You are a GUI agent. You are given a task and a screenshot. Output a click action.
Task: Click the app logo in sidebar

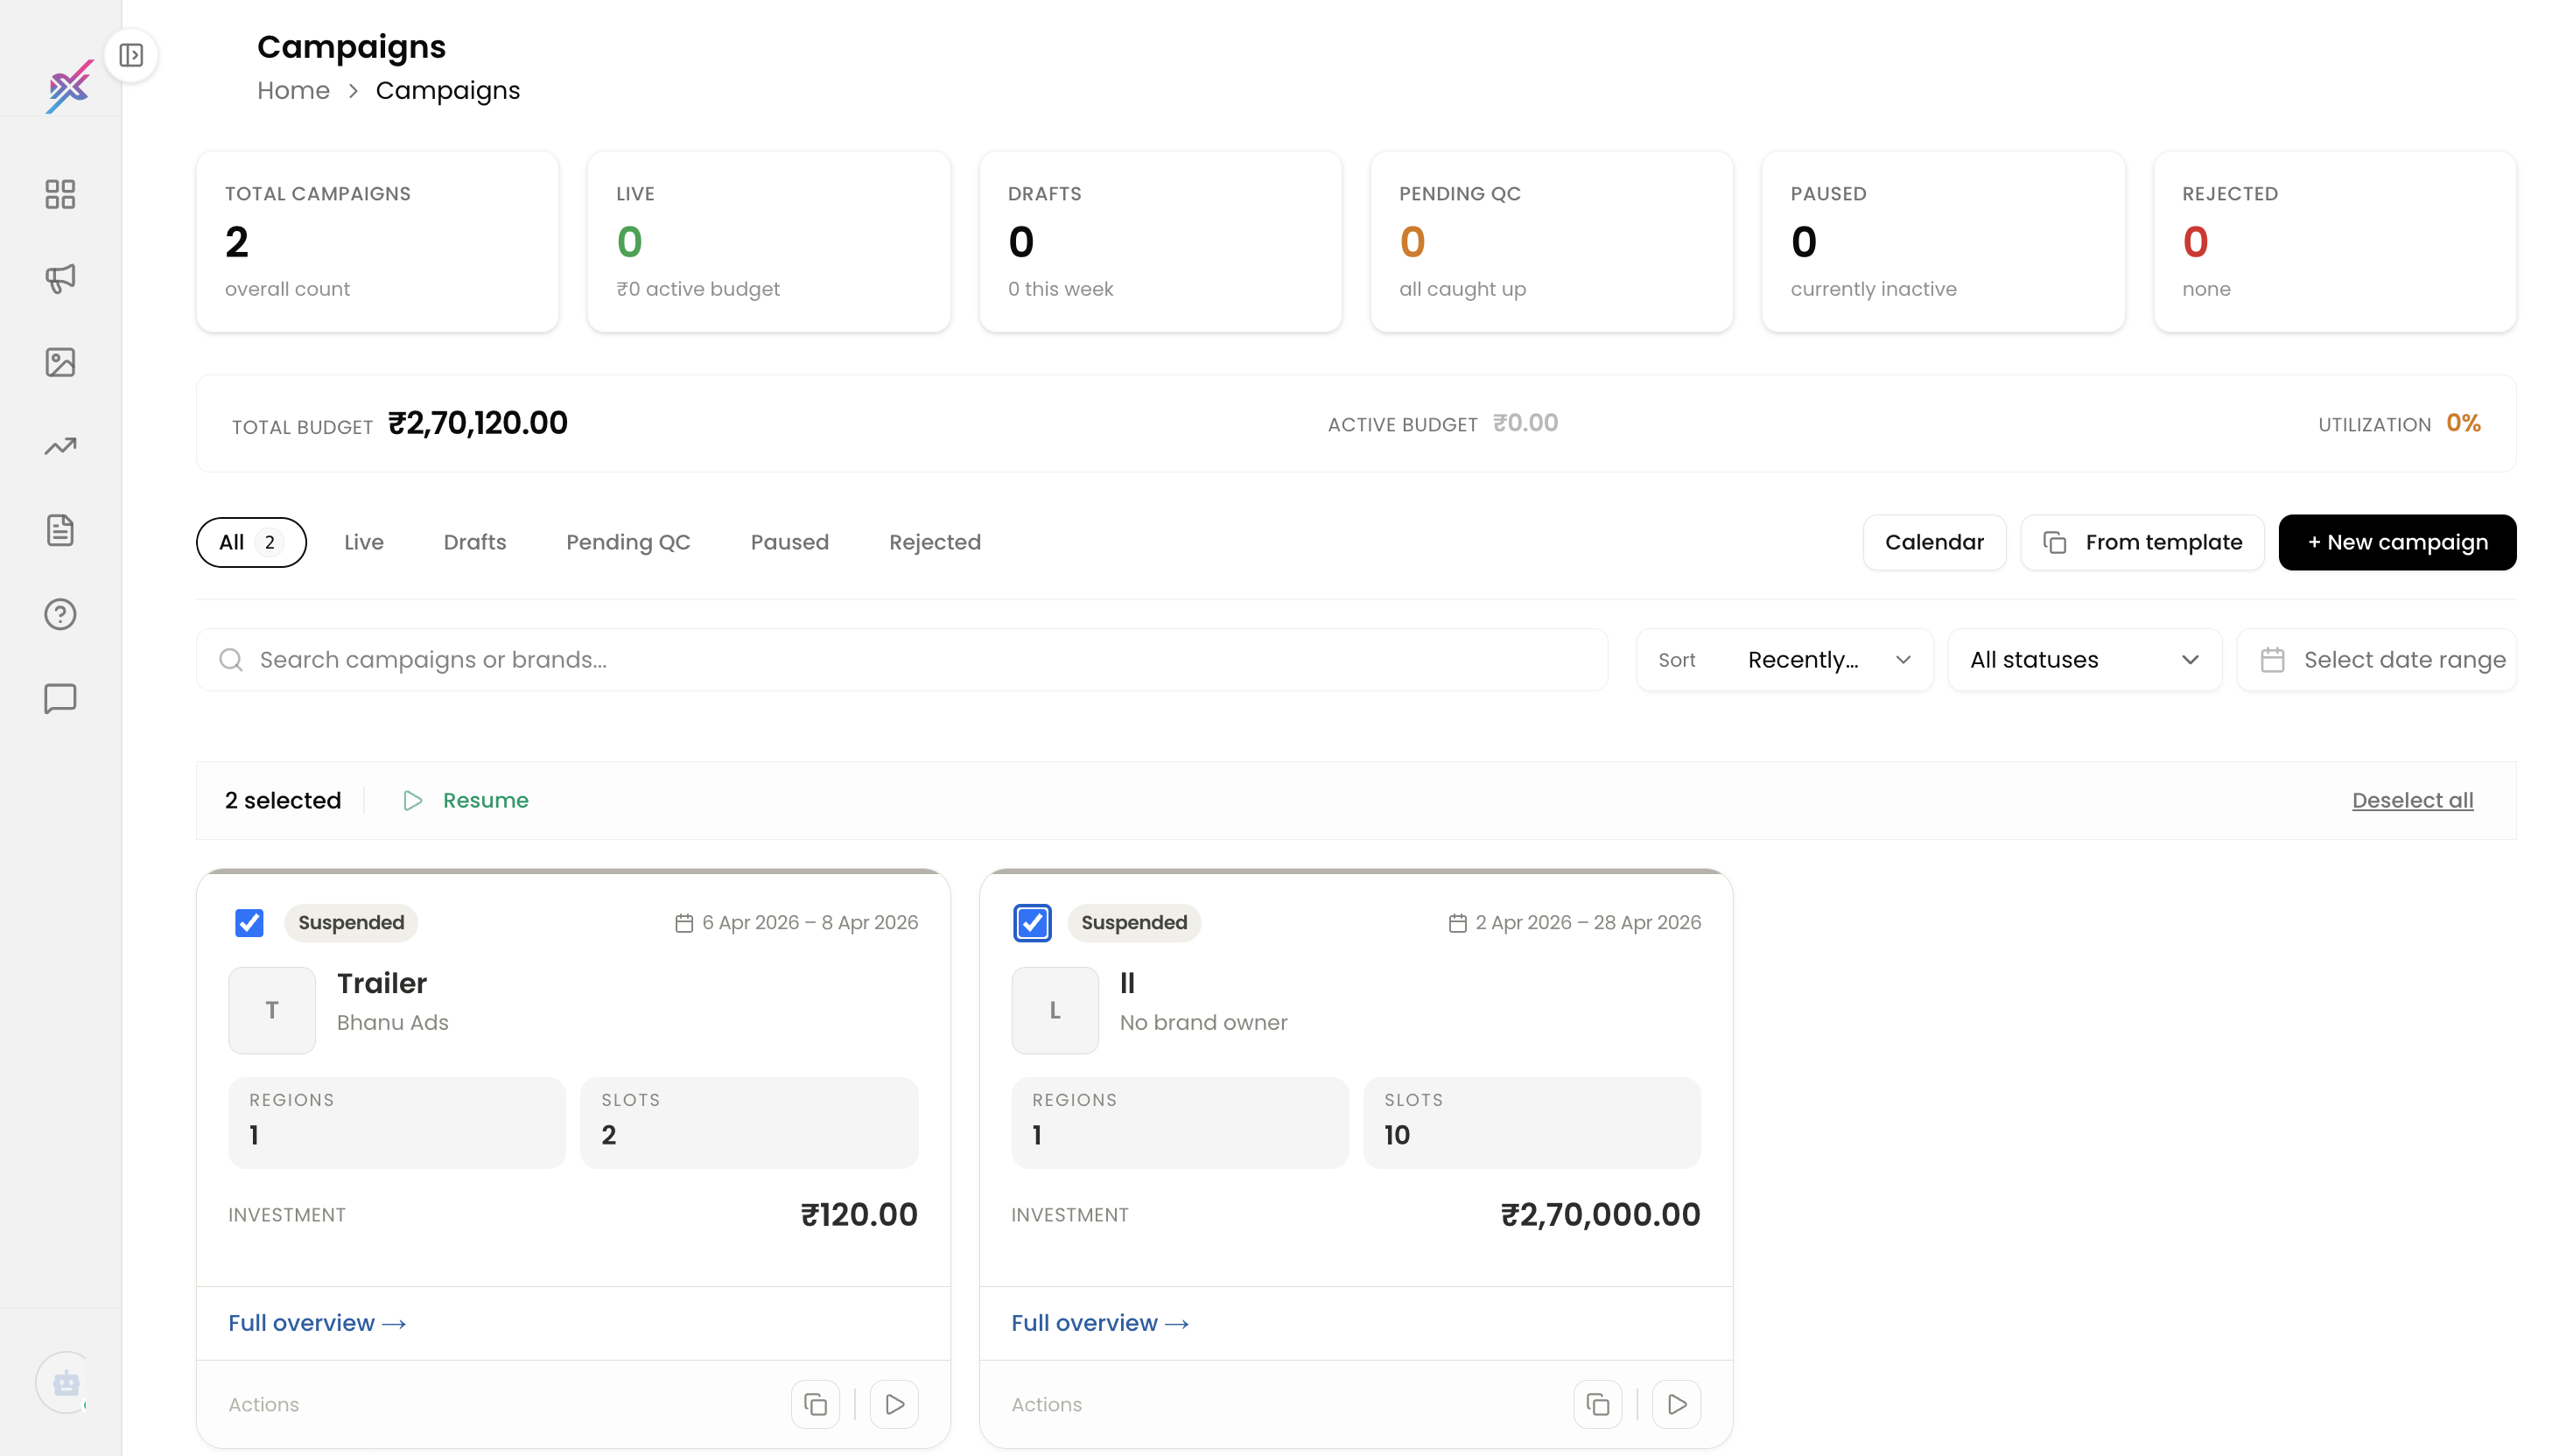click(69, 86)
